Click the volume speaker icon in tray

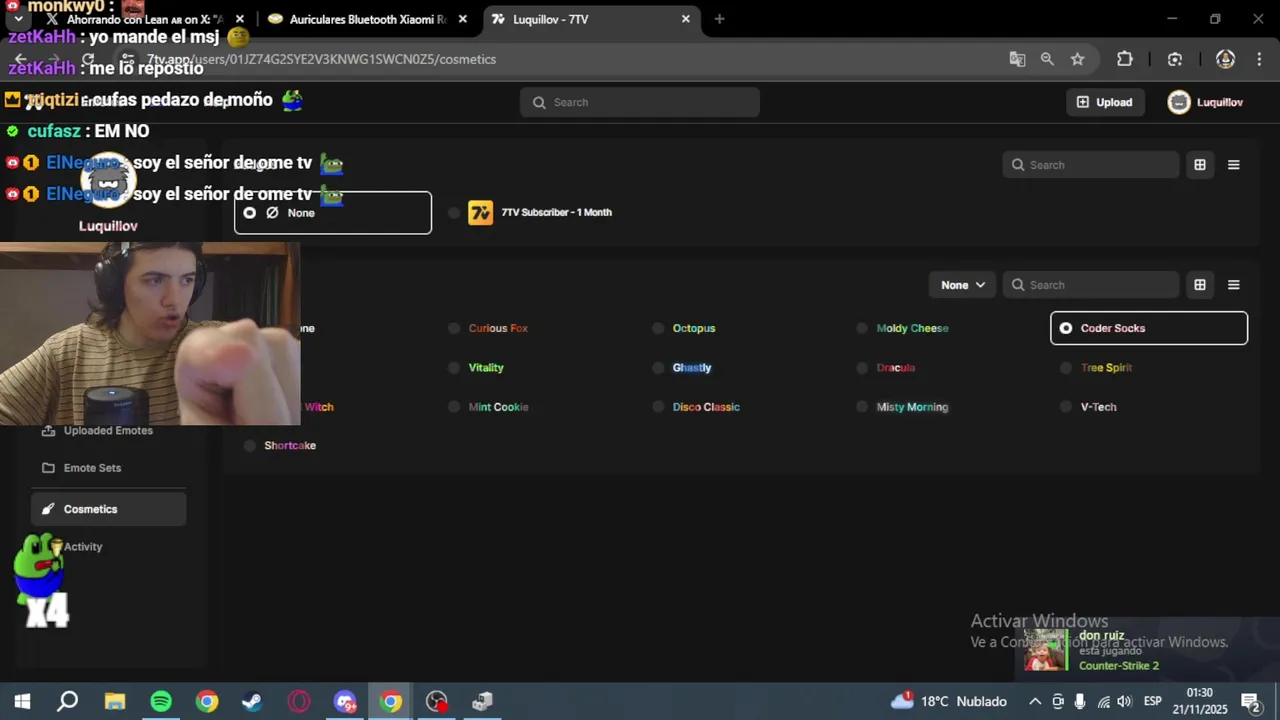[1125, 702]
